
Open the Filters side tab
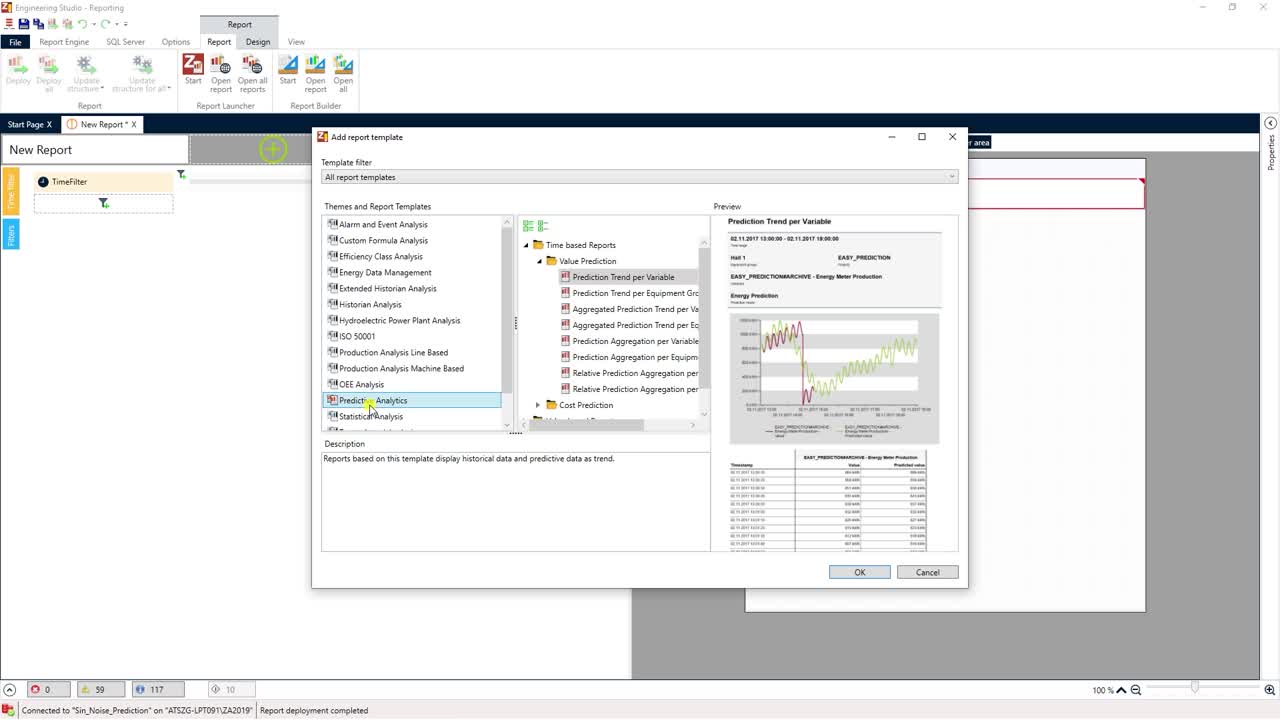pyautogui.click(x=11, y=234)
